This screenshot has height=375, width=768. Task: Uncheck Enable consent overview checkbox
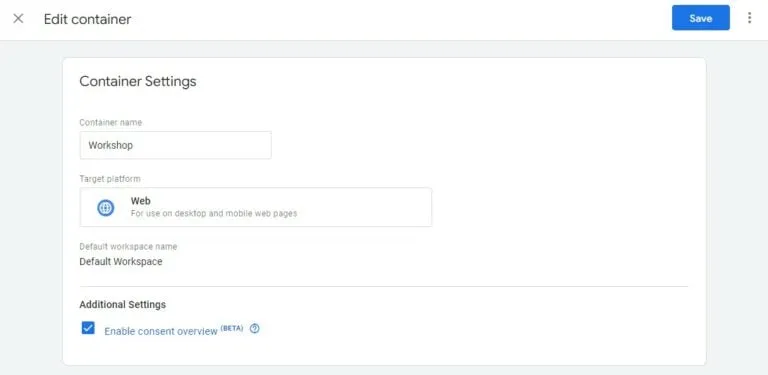click(x=88, y=328)
